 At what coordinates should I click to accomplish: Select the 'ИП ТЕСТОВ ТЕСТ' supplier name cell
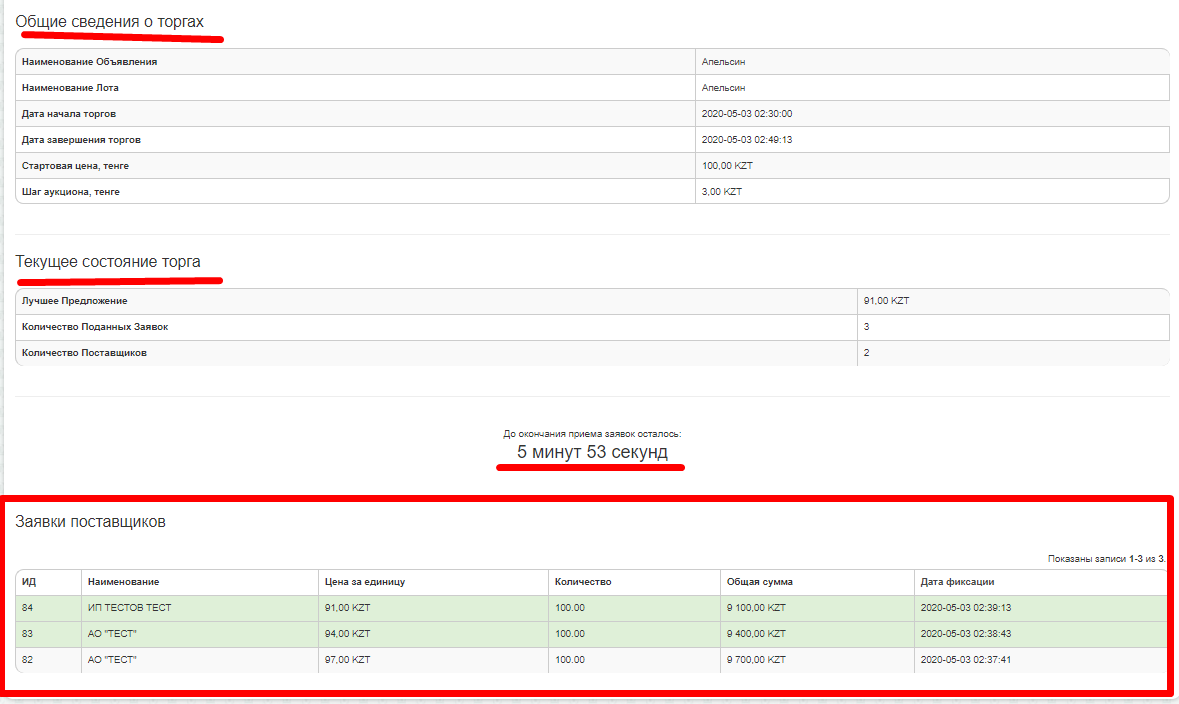129,608
